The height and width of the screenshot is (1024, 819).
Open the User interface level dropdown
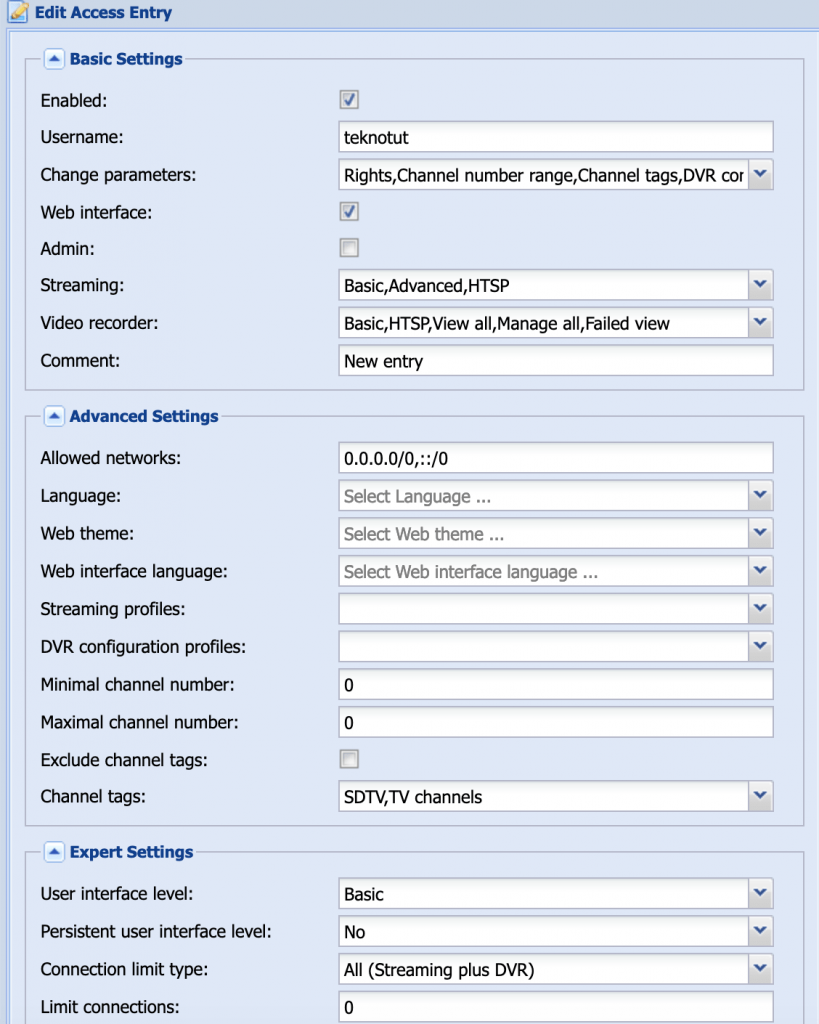click(760, 894)
